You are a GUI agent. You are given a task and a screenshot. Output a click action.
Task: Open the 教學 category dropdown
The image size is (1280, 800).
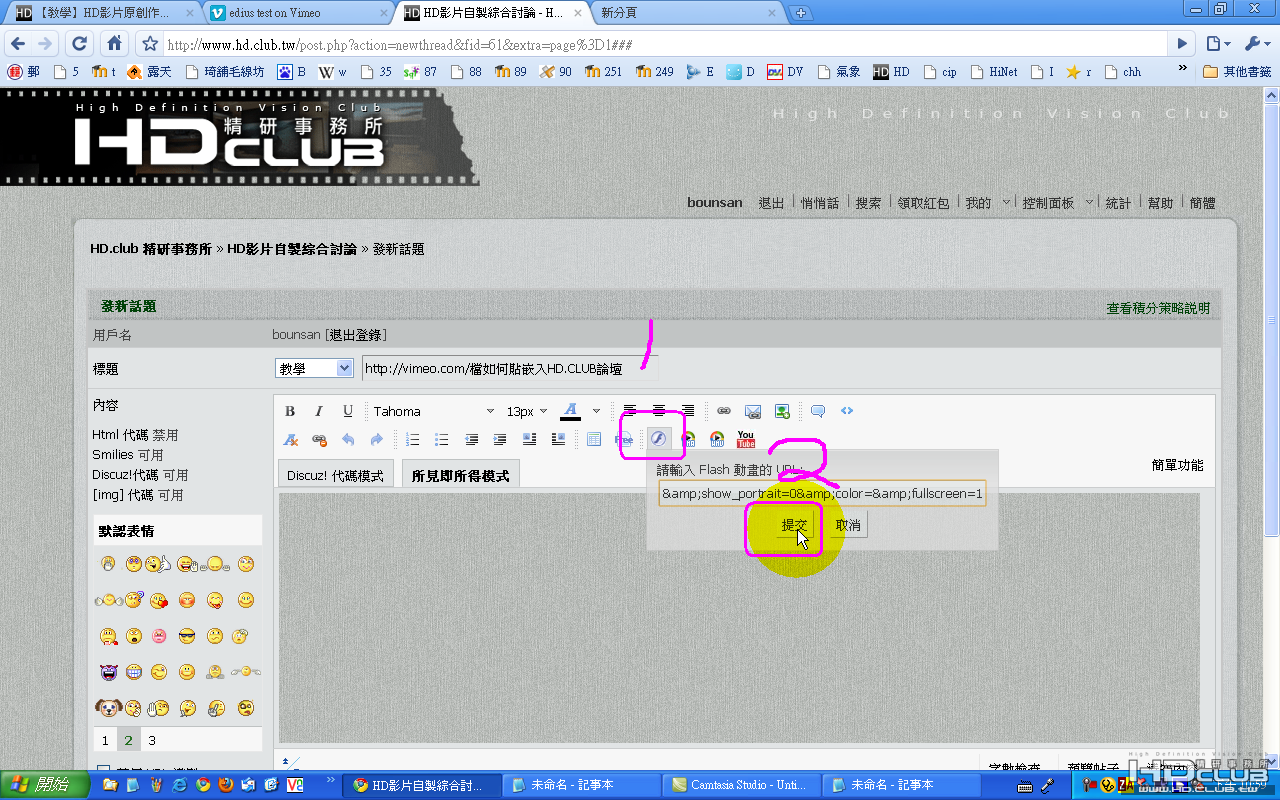click(314, 368)
